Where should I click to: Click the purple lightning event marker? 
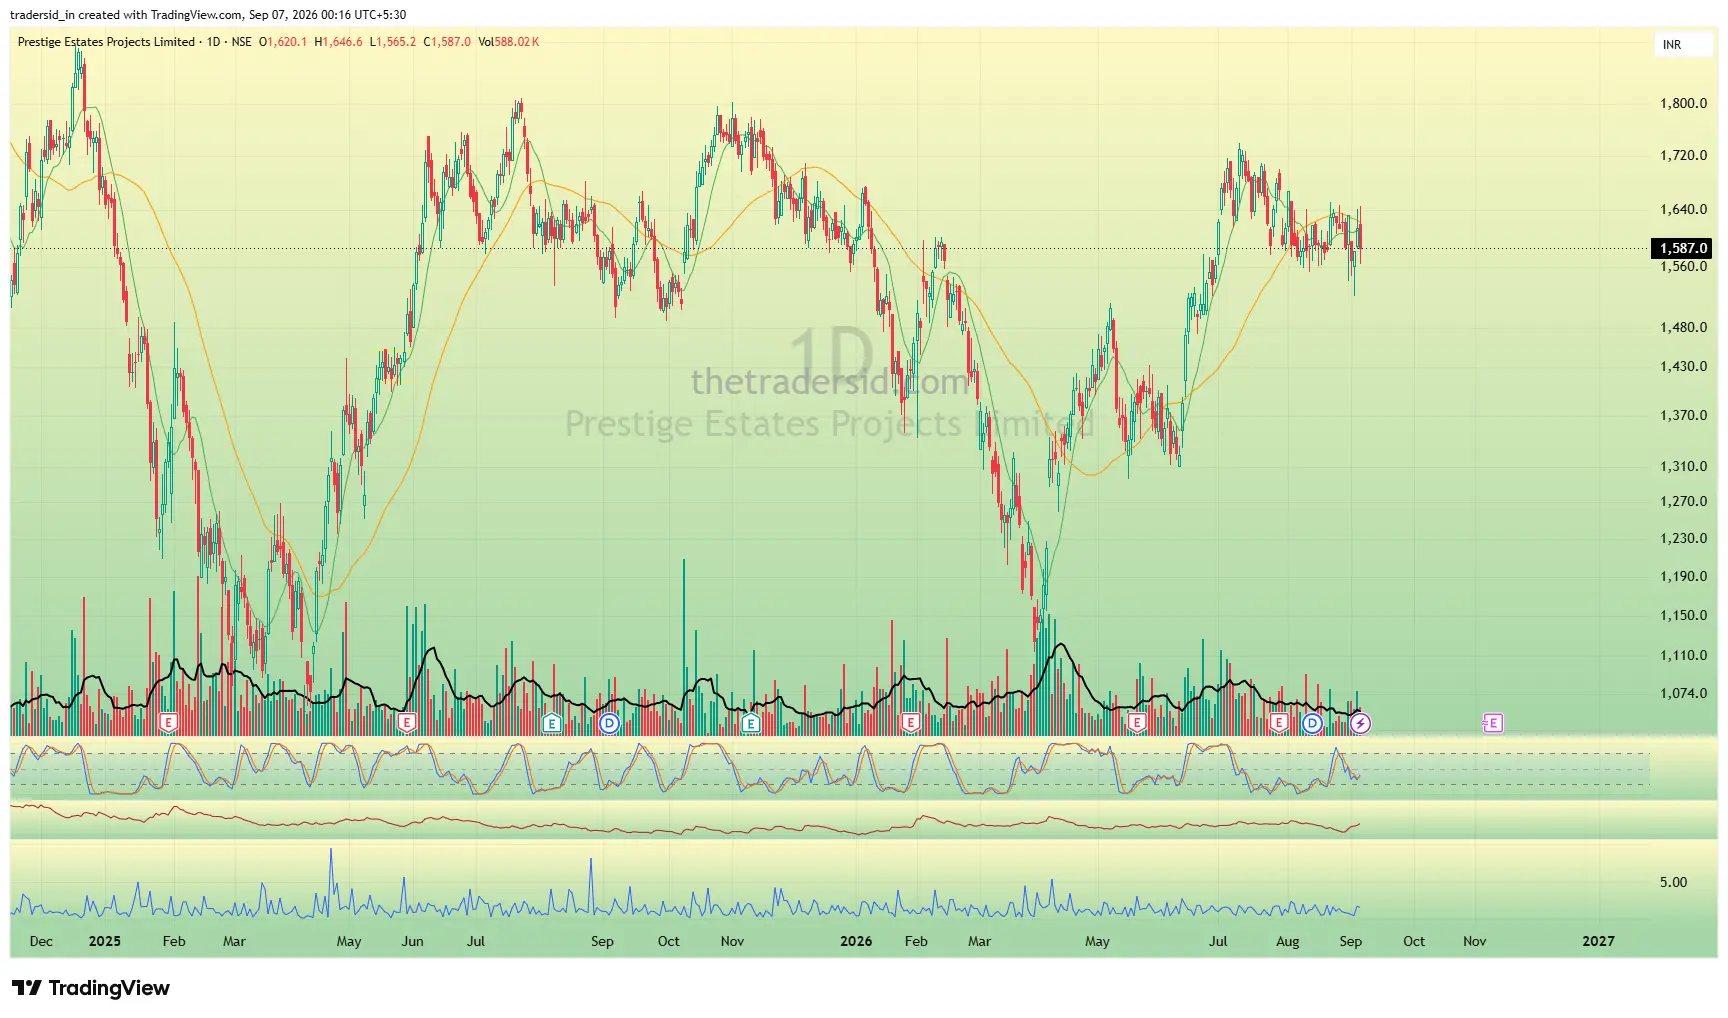1360,723
